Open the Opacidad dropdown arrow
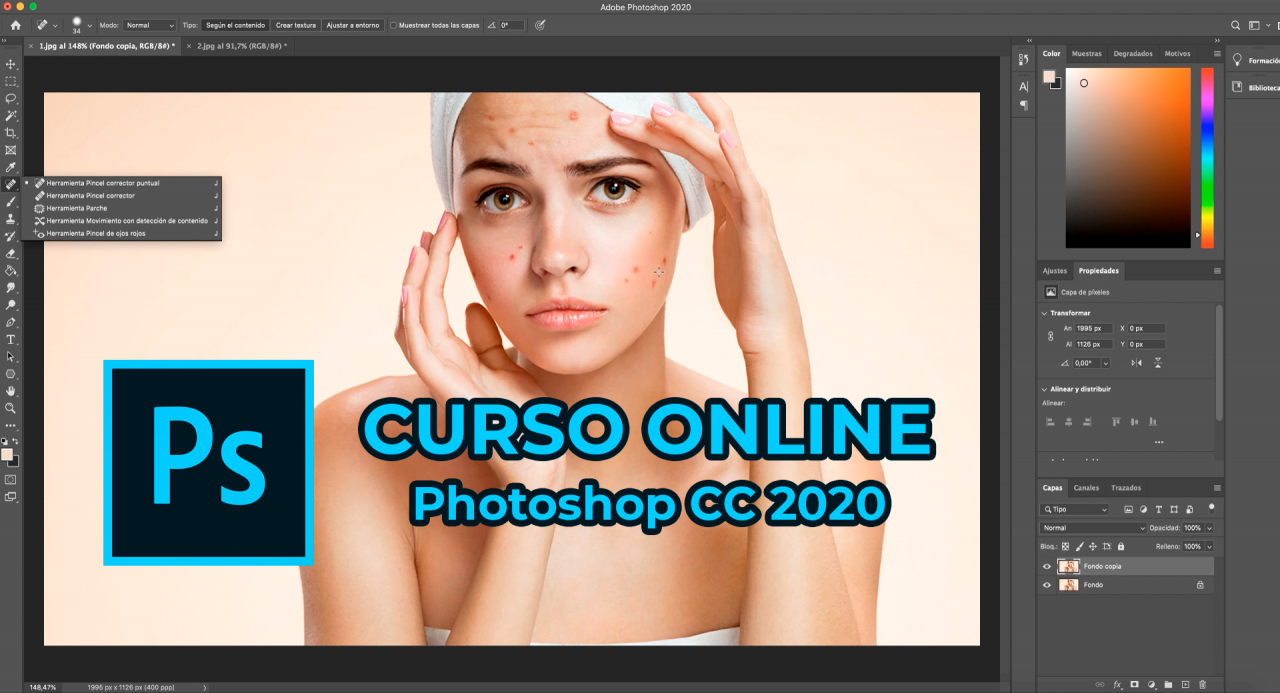The width and height of the screenshot is (1280, 693). coord(1209,528)
